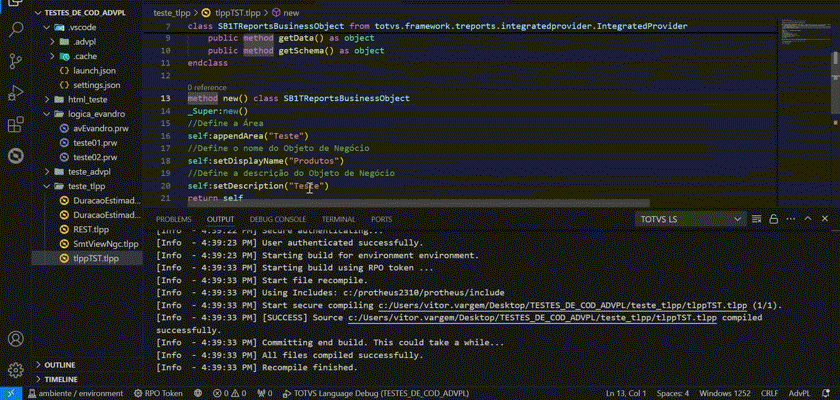
Task: Open the Extensions view
Action: [16, 124]
